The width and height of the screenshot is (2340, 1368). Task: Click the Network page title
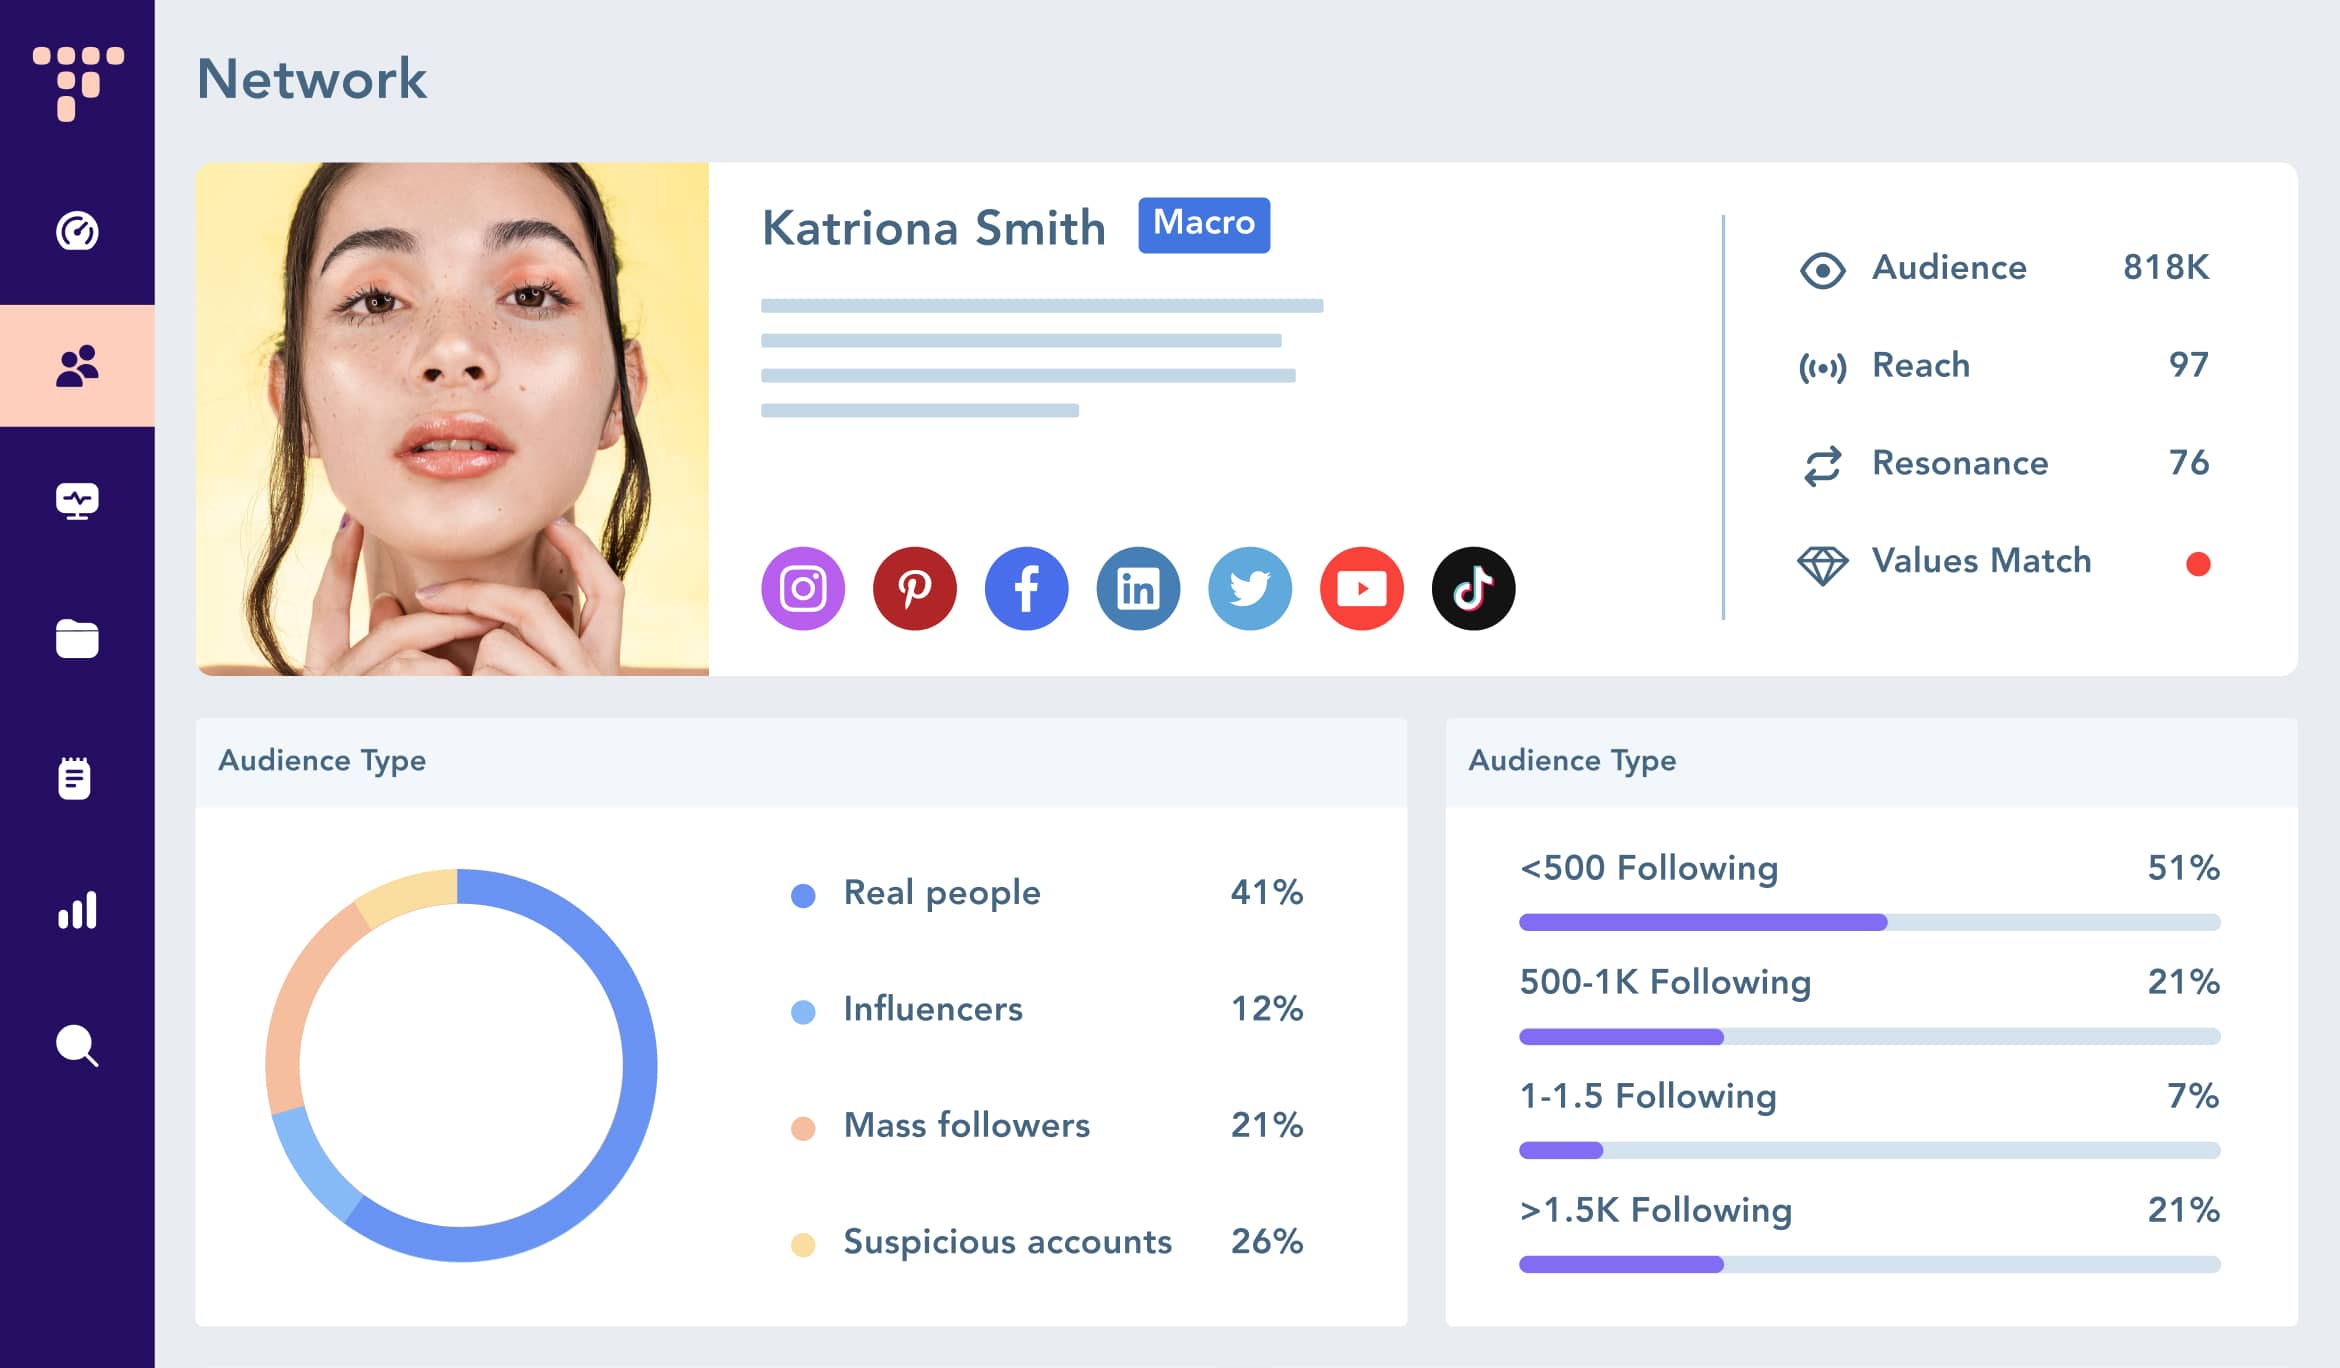[312, 79]
